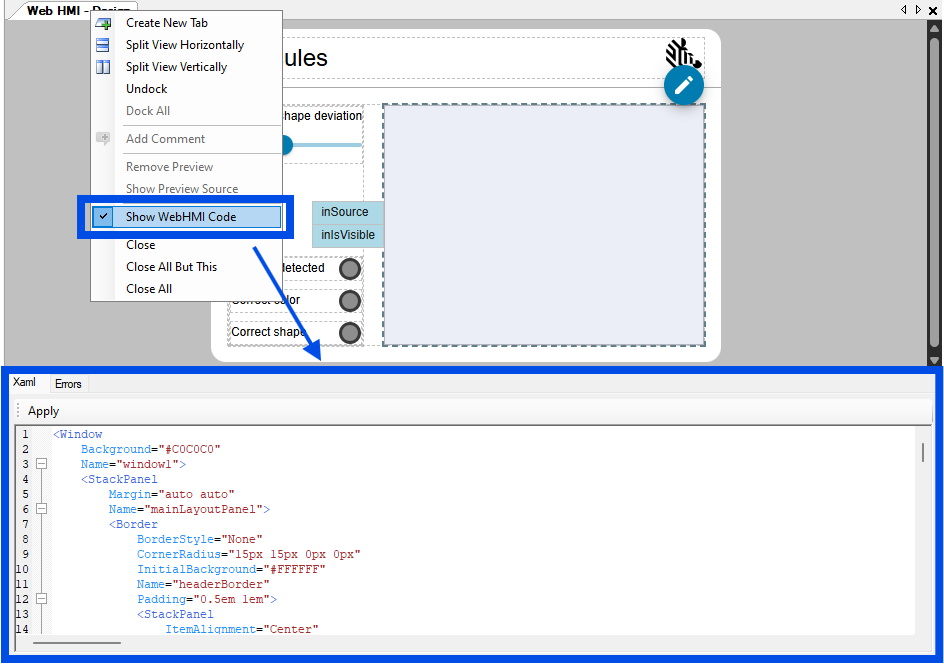The image size is (944, 664).
Task: Toggle the Correct shape status indicator
Action: pyautogui.click(x=350, y=332)
